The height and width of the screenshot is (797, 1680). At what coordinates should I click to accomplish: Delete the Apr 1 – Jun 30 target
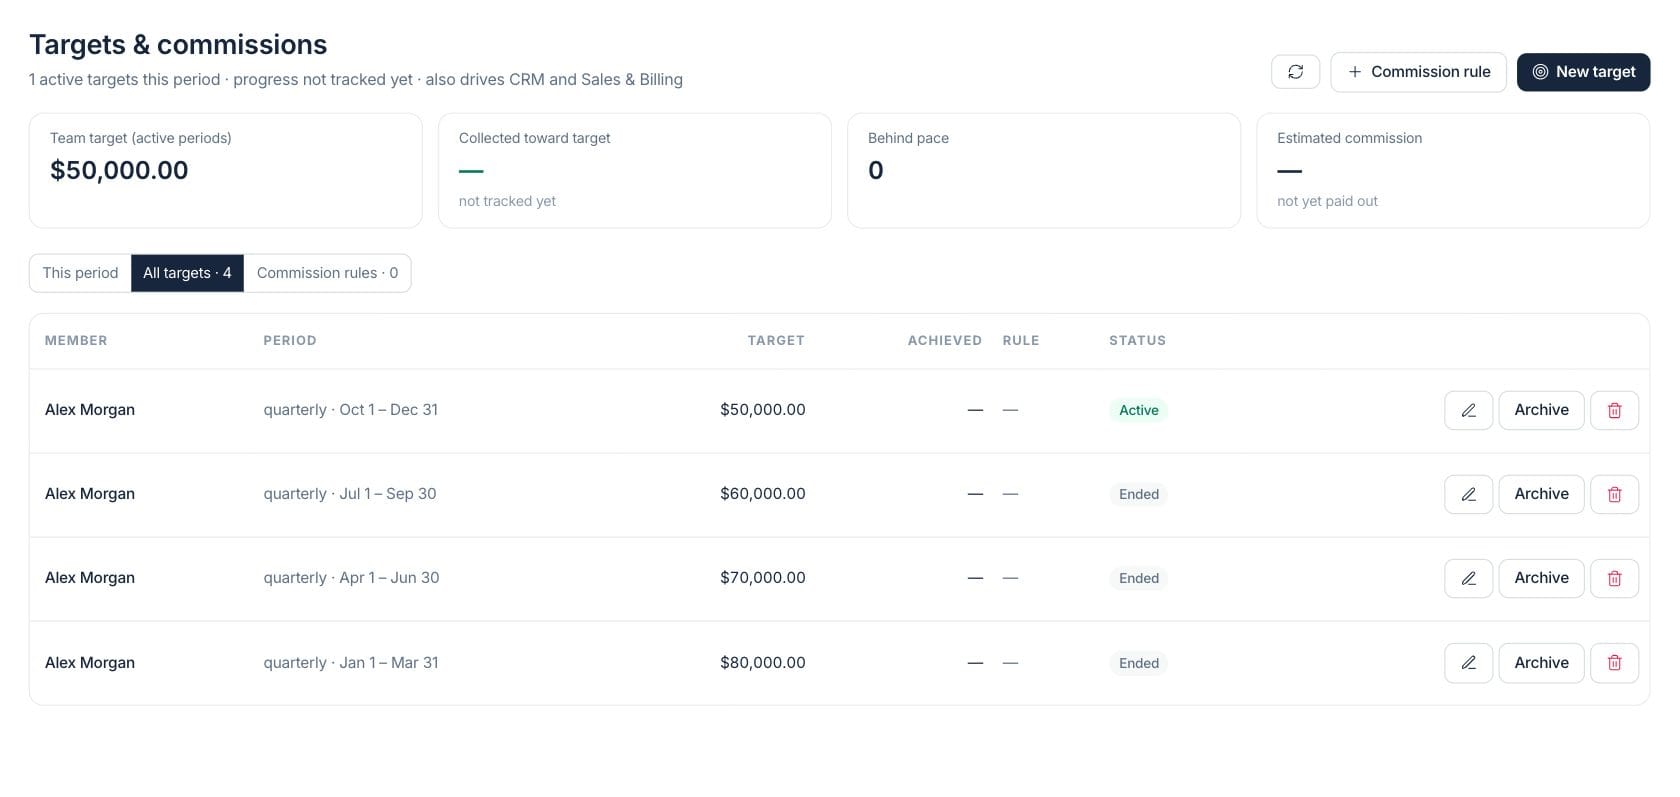1614,578
